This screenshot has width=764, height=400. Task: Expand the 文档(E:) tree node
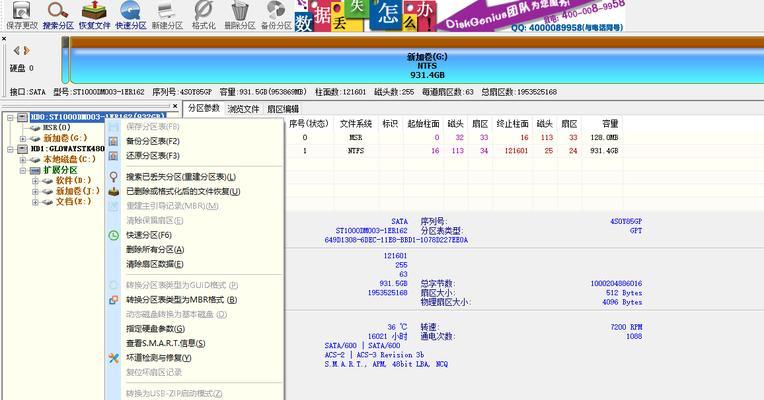[x=35, y=202]
